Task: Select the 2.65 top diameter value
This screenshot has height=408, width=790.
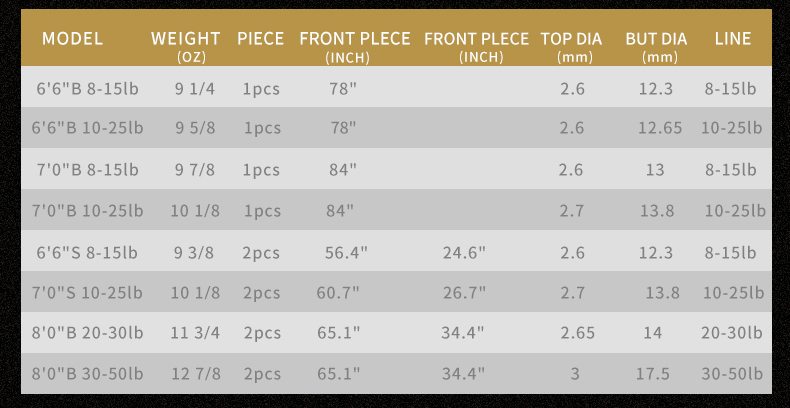Action: coord(578,333)
